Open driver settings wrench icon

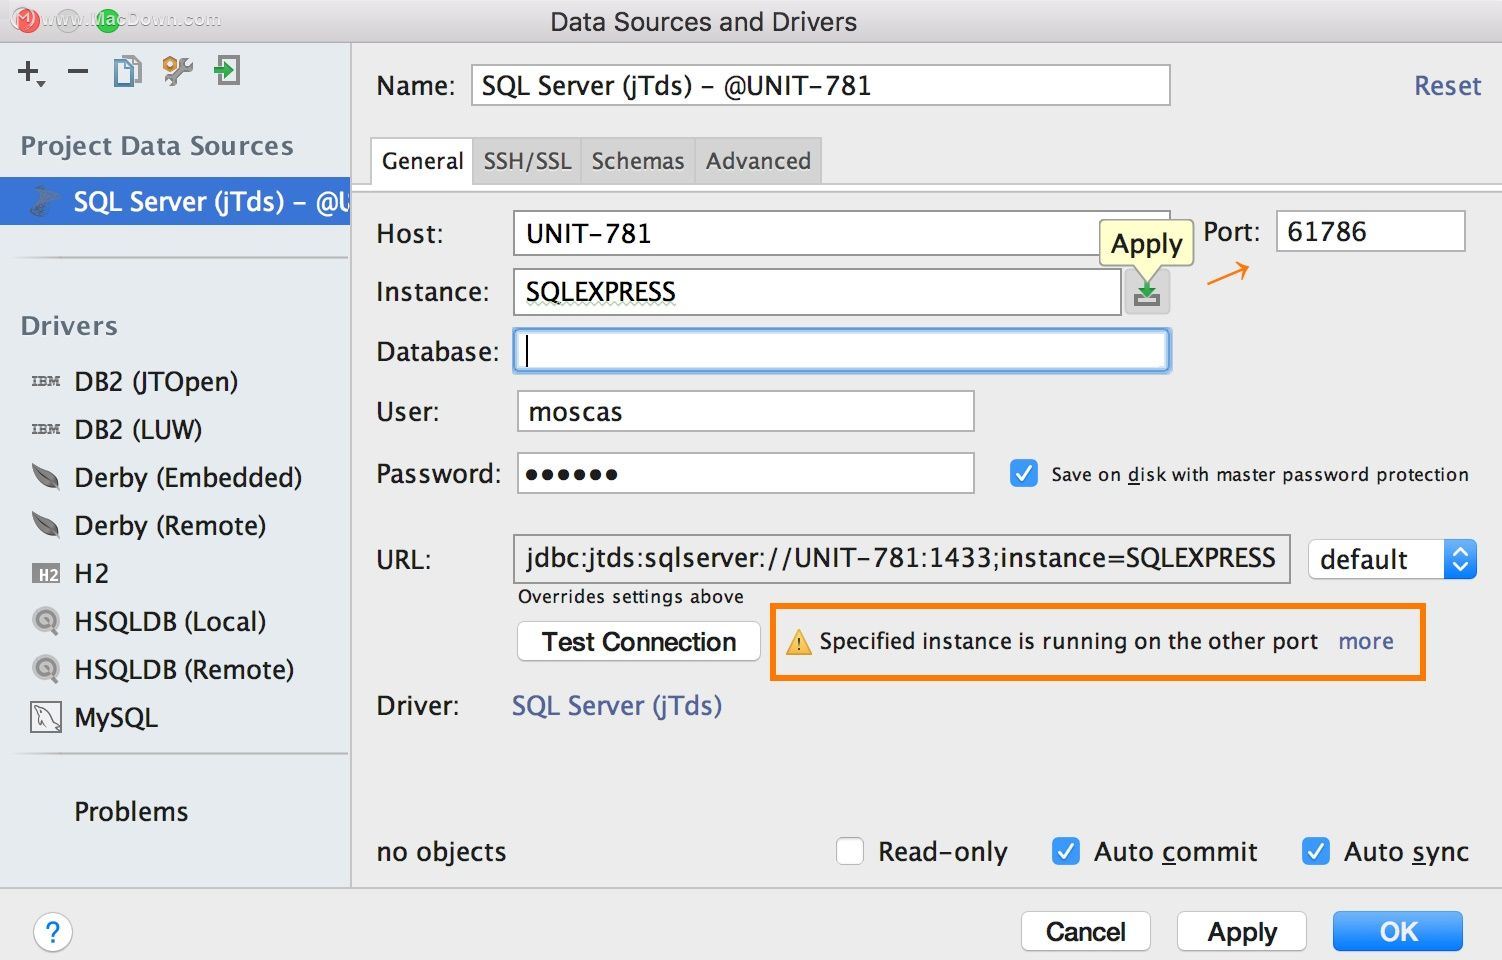[177, 71]
